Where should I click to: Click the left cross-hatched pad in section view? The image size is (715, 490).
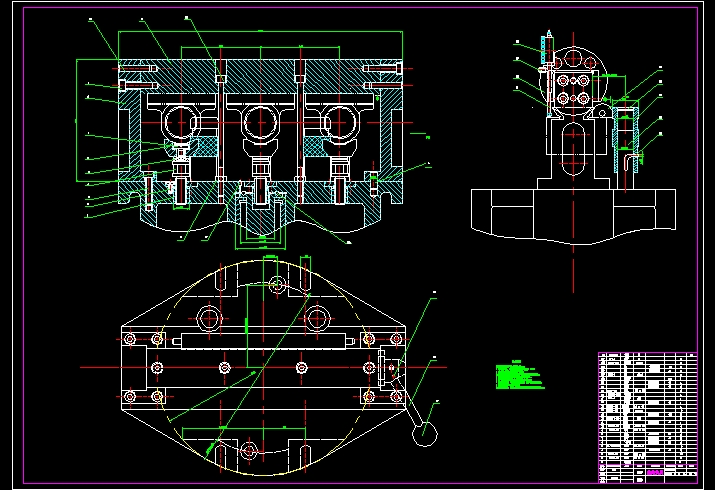point(204,146)
